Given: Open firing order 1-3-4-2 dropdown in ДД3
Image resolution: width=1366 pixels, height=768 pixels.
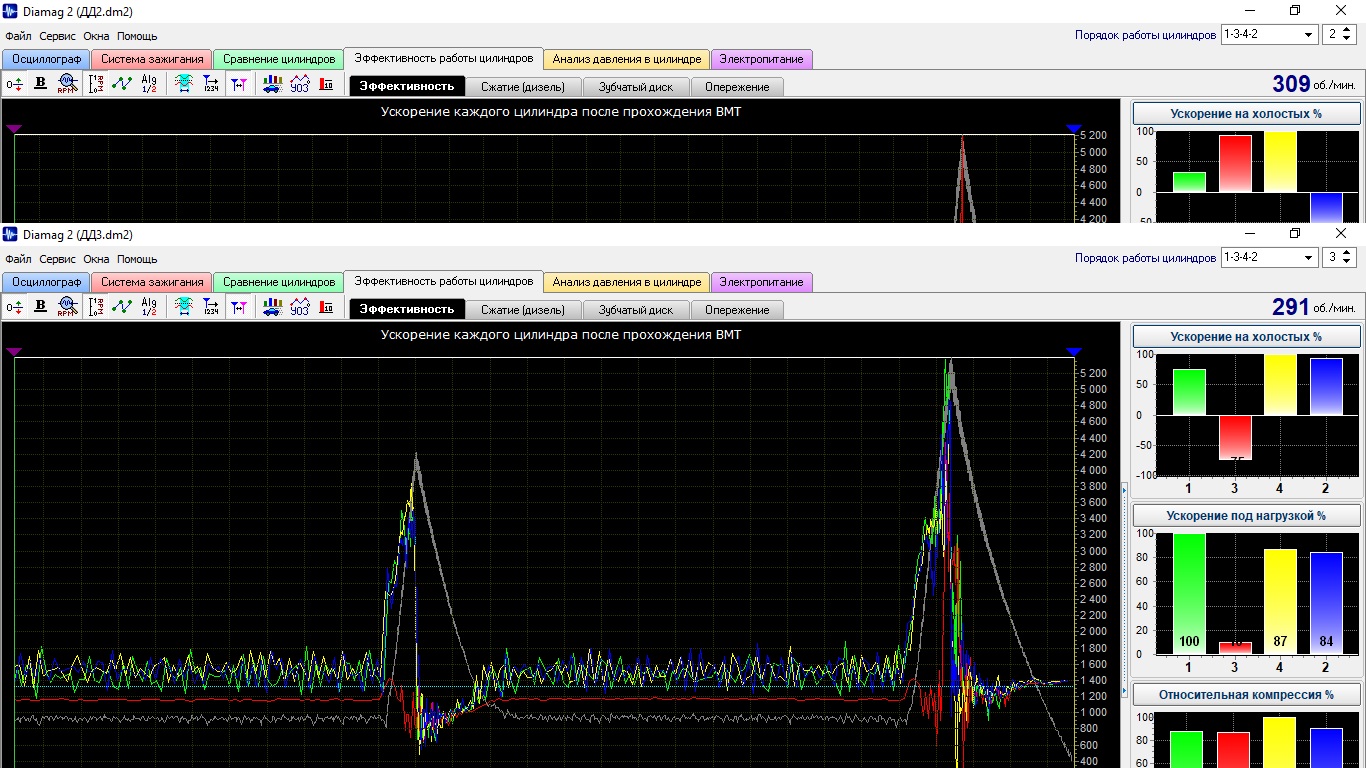Looking at the screenshot, I should click(1269, 257).
